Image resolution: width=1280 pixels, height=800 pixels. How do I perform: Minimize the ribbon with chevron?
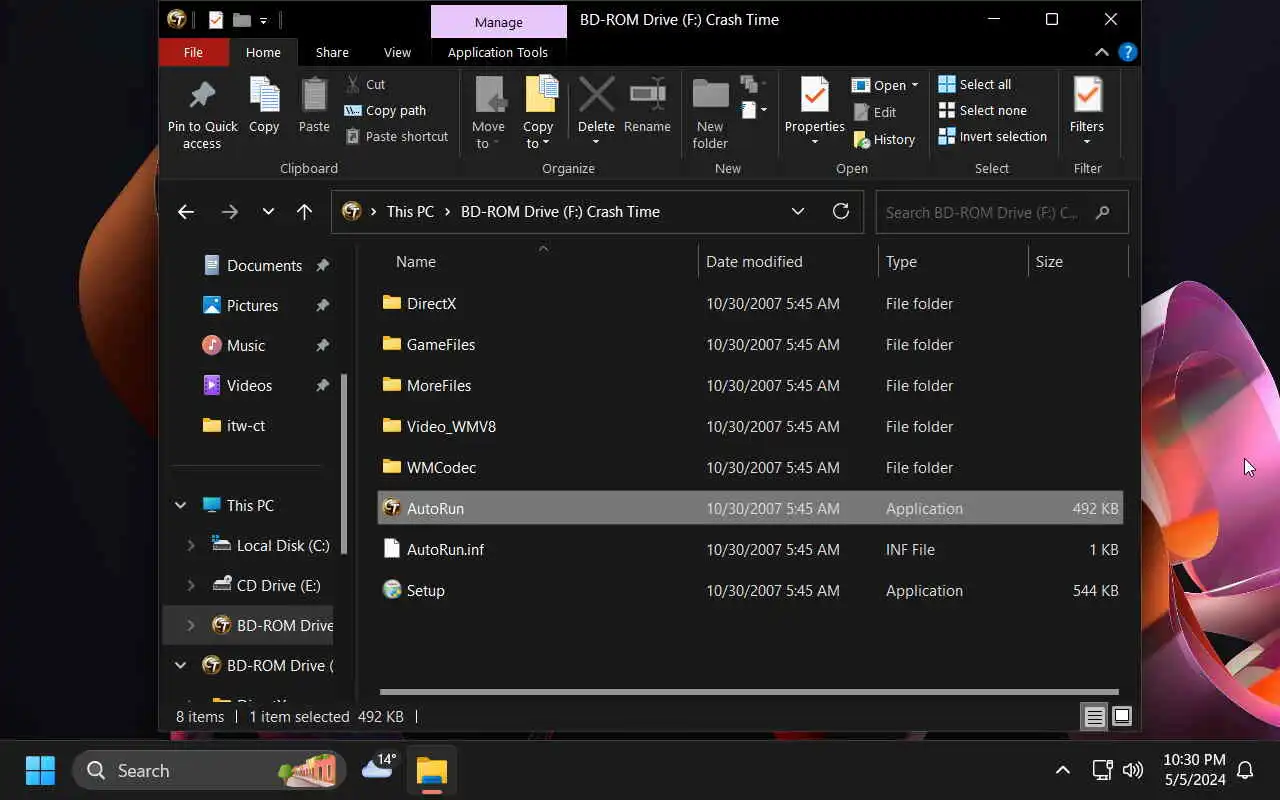point(1101,52)
